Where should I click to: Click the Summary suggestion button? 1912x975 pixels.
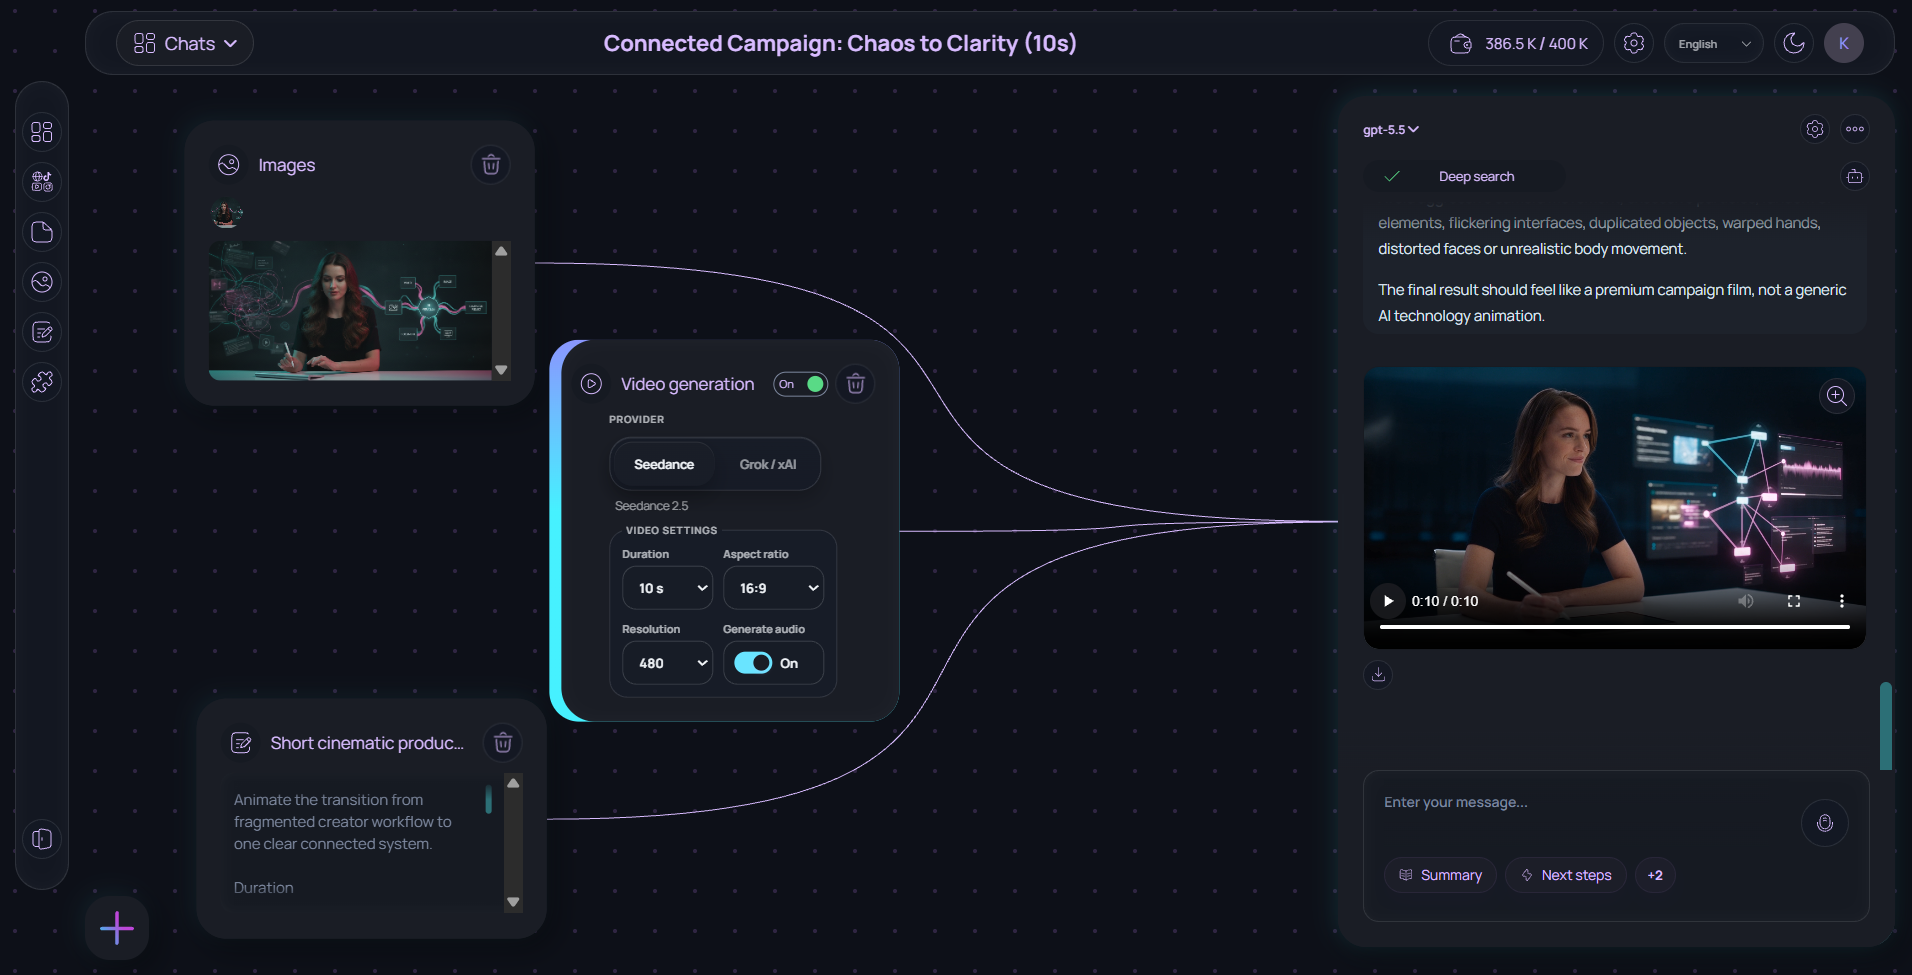click(x=1440, y=875)
